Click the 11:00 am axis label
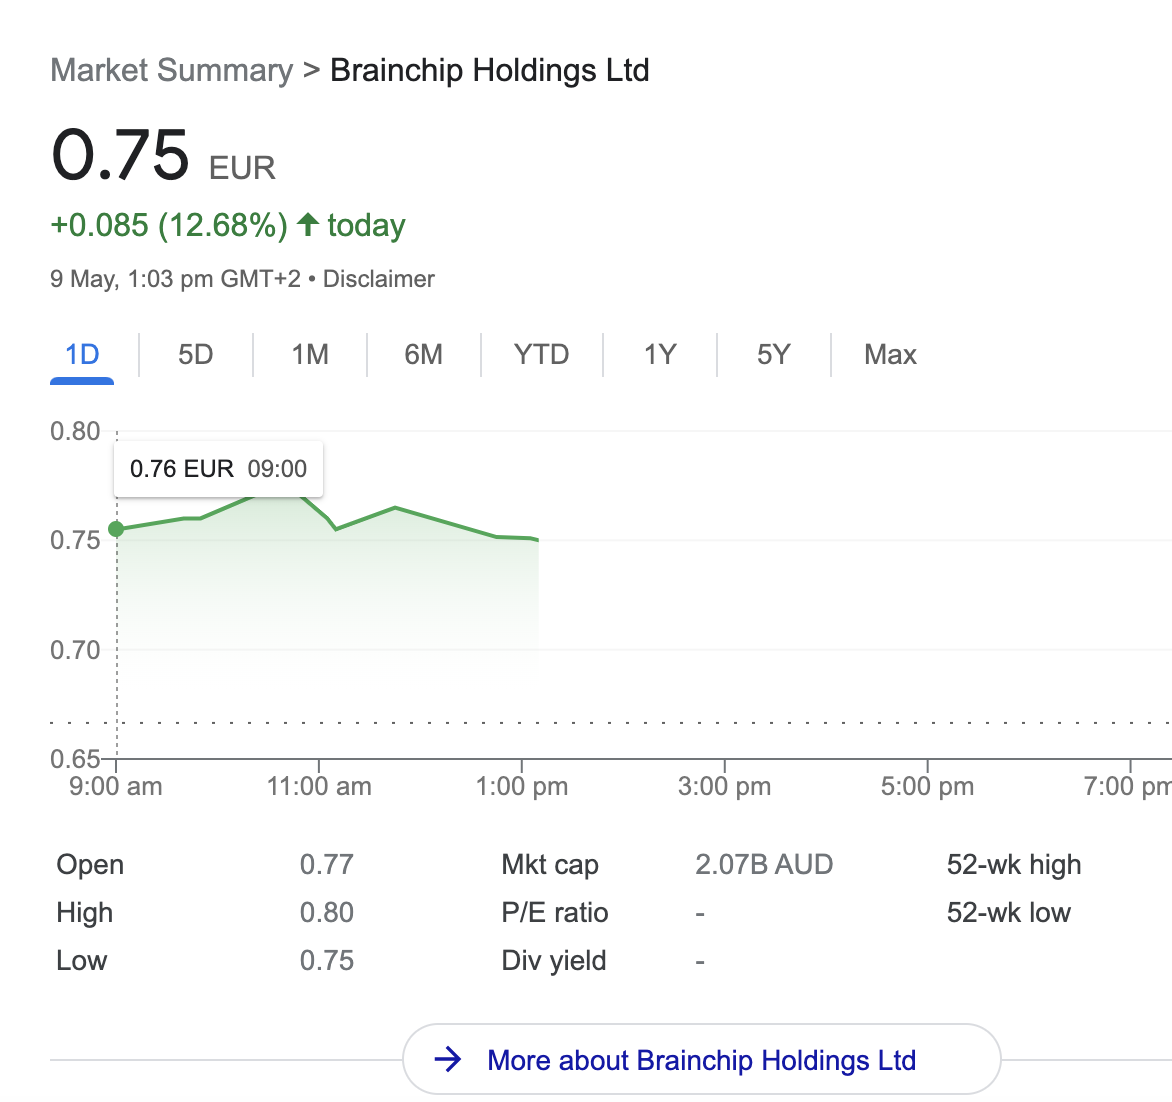 pyautogui.click(x=319, y=787)
